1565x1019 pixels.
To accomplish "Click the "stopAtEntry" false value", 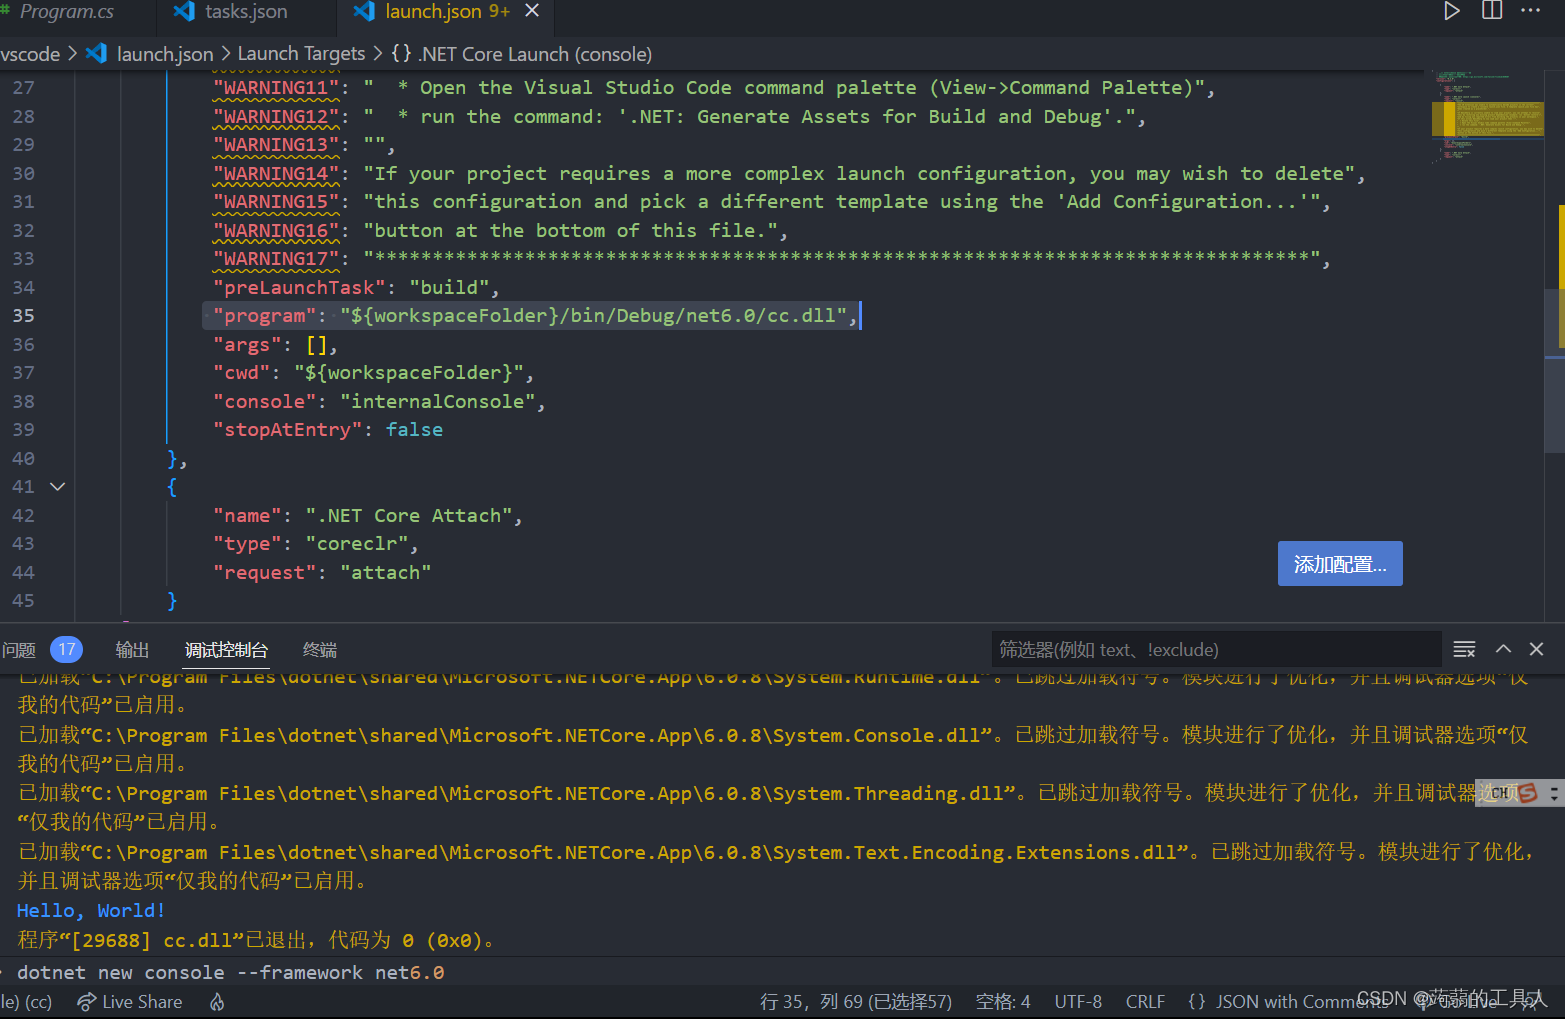I will (x=414, y=430).
